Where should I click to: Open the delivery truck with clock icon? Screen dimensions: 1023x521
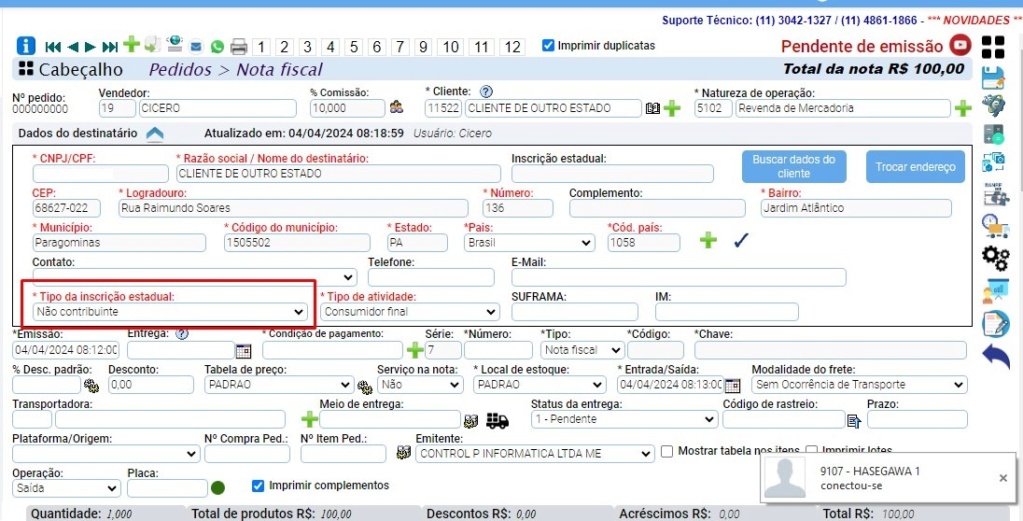tap(995, 226)
